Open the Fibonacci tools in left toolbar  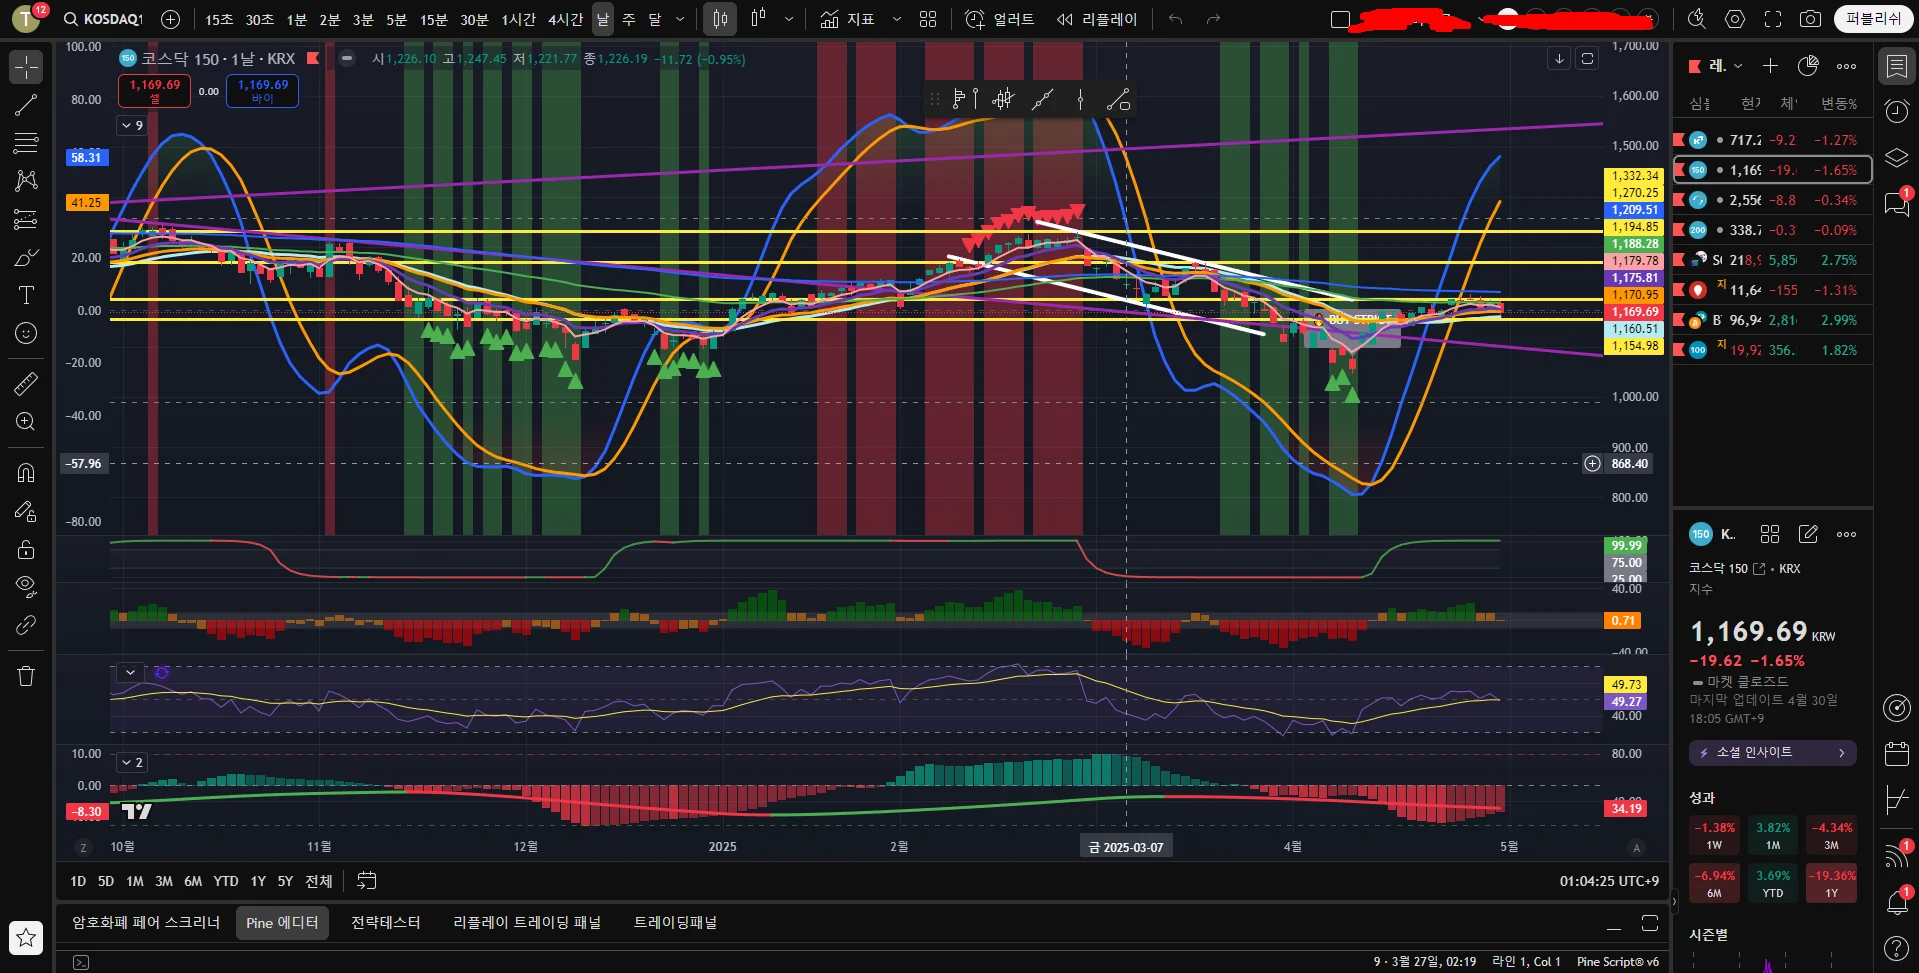26,143
